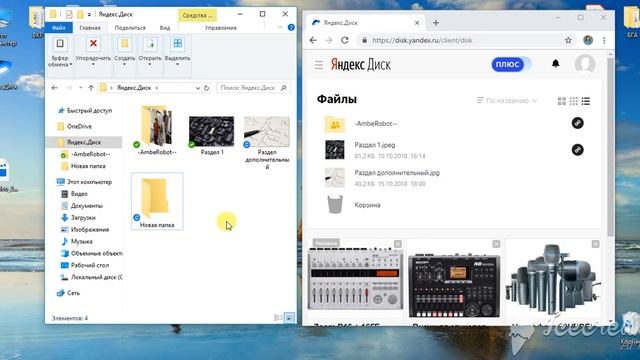Click Explorer help question-mark icon
The image size is (640, 360).
tap(291, 27)
